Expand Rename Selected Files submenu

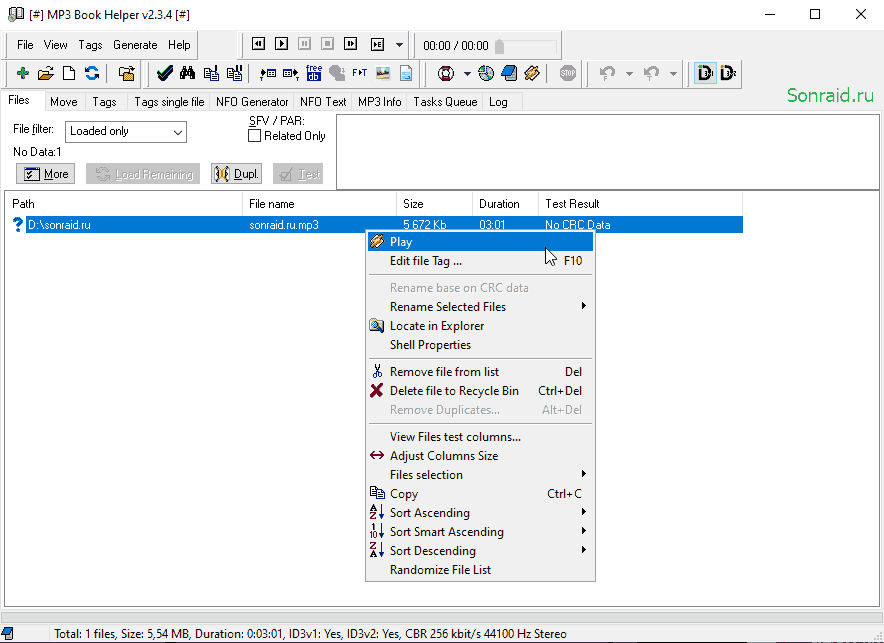480,307
